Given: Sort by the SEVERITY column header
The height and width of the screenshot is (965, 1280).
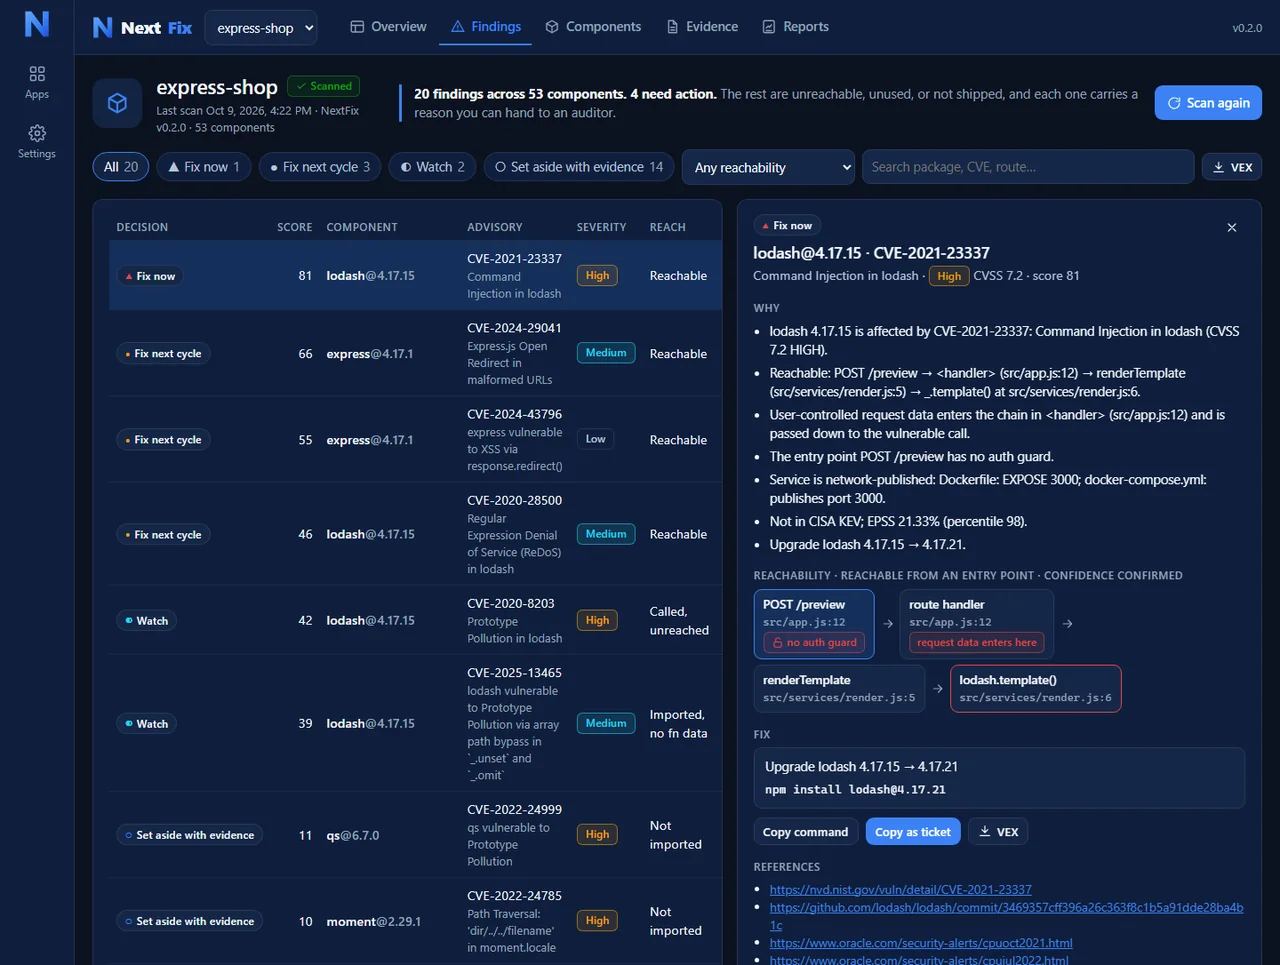Looking at the screenshot, I should click(x=601, y=227).
